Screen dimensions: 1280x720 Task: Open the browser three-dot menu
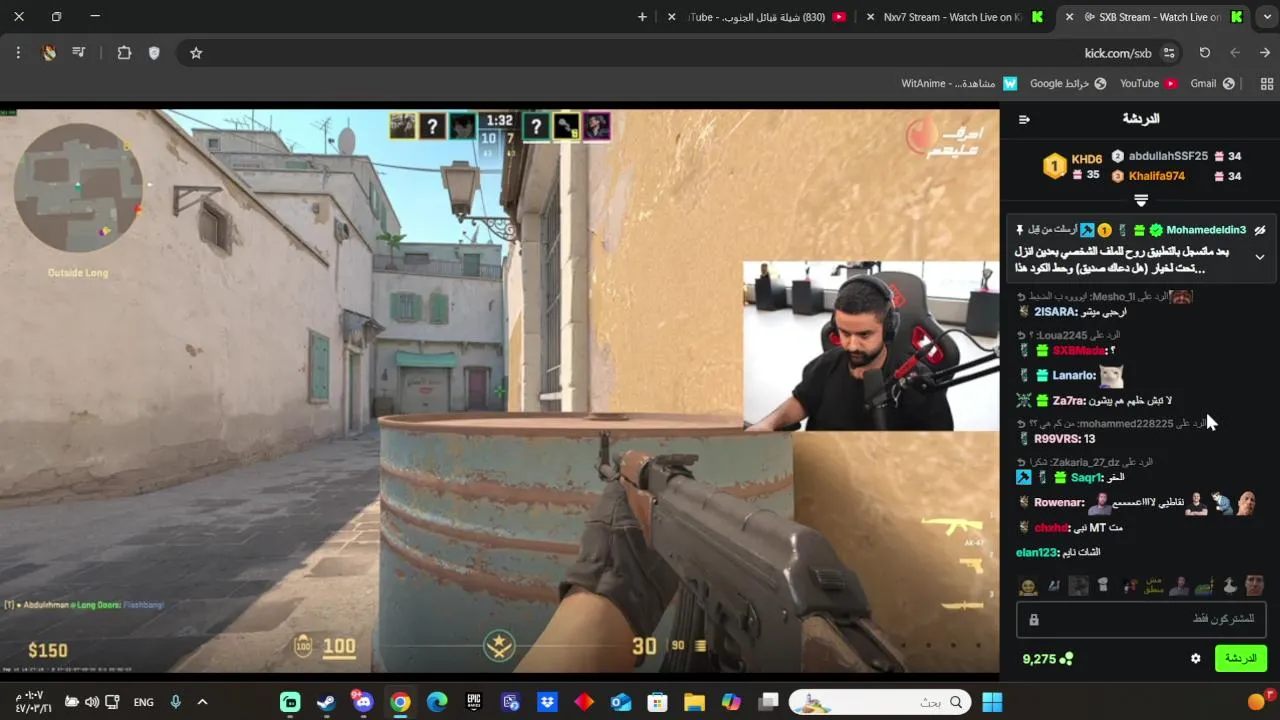[18, 53]
